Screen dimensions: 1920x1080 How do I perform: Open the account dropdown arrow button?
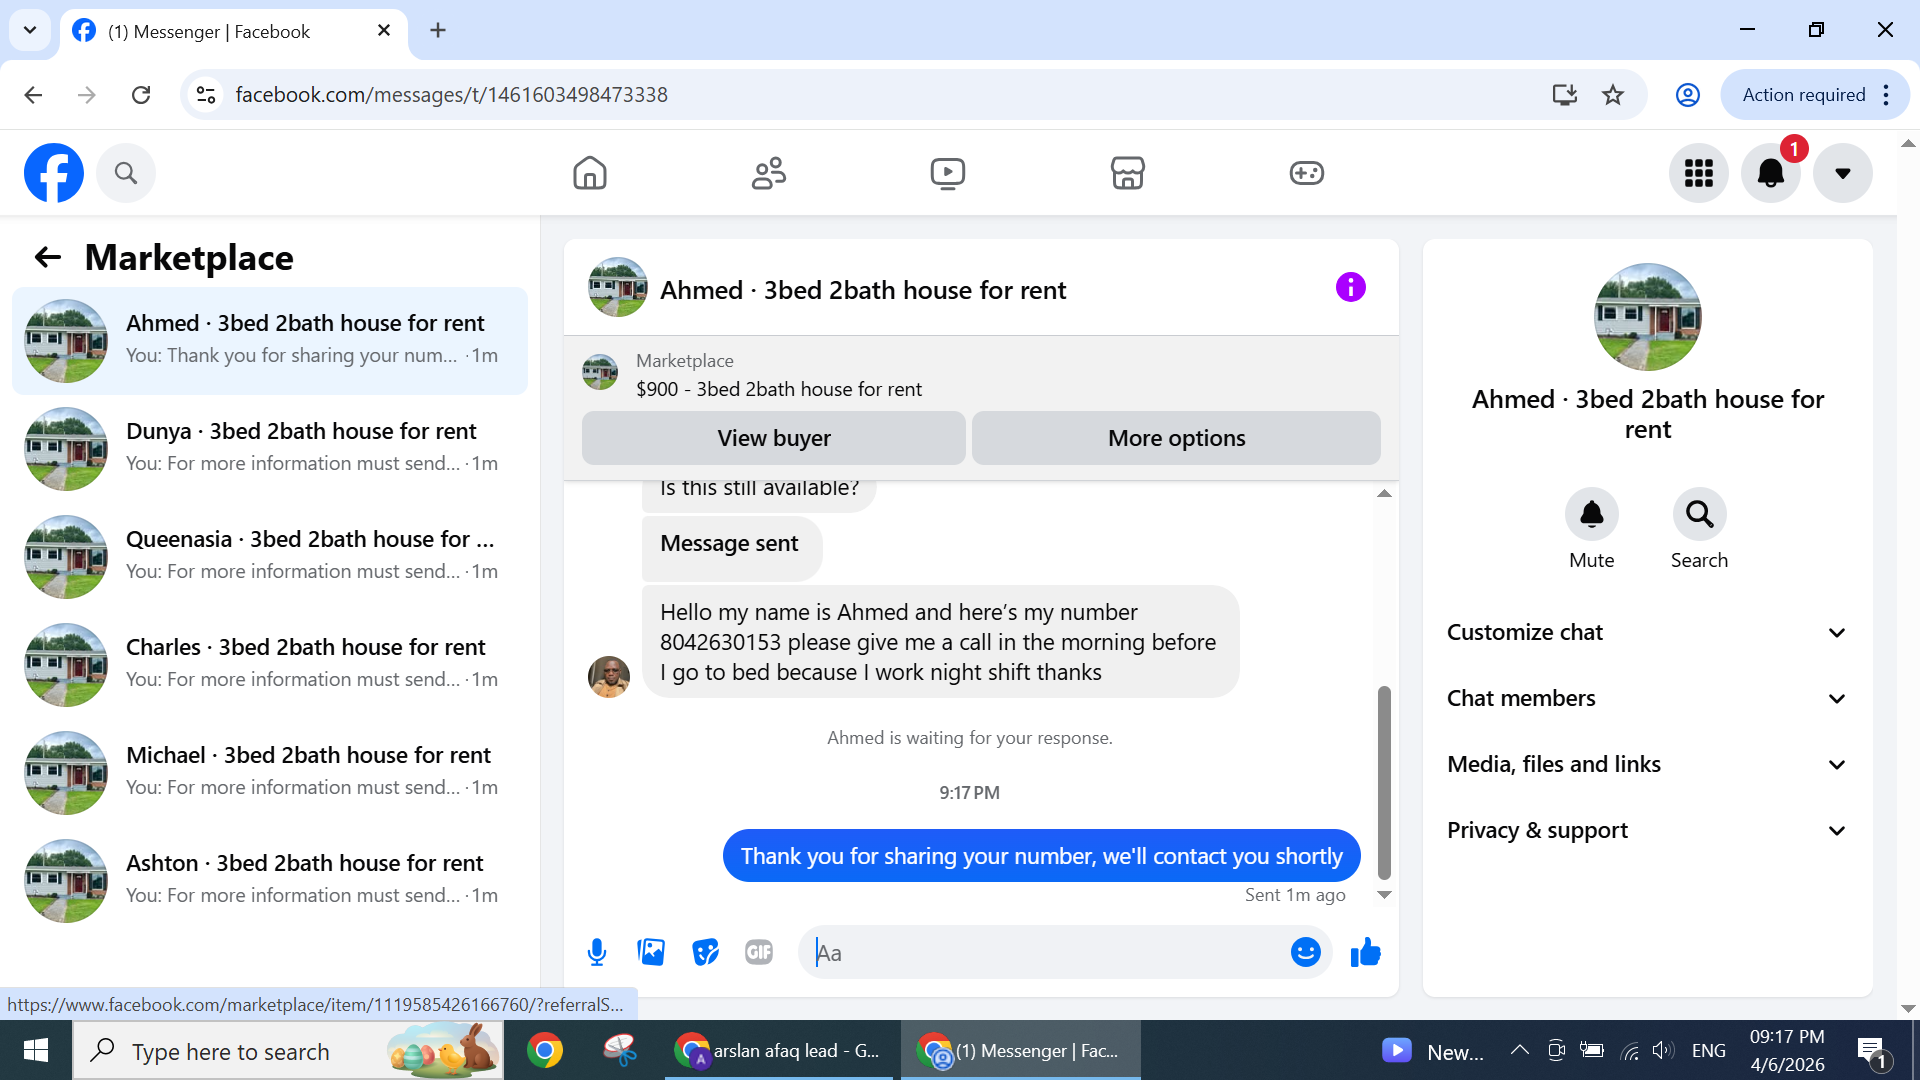[1843, 173]
